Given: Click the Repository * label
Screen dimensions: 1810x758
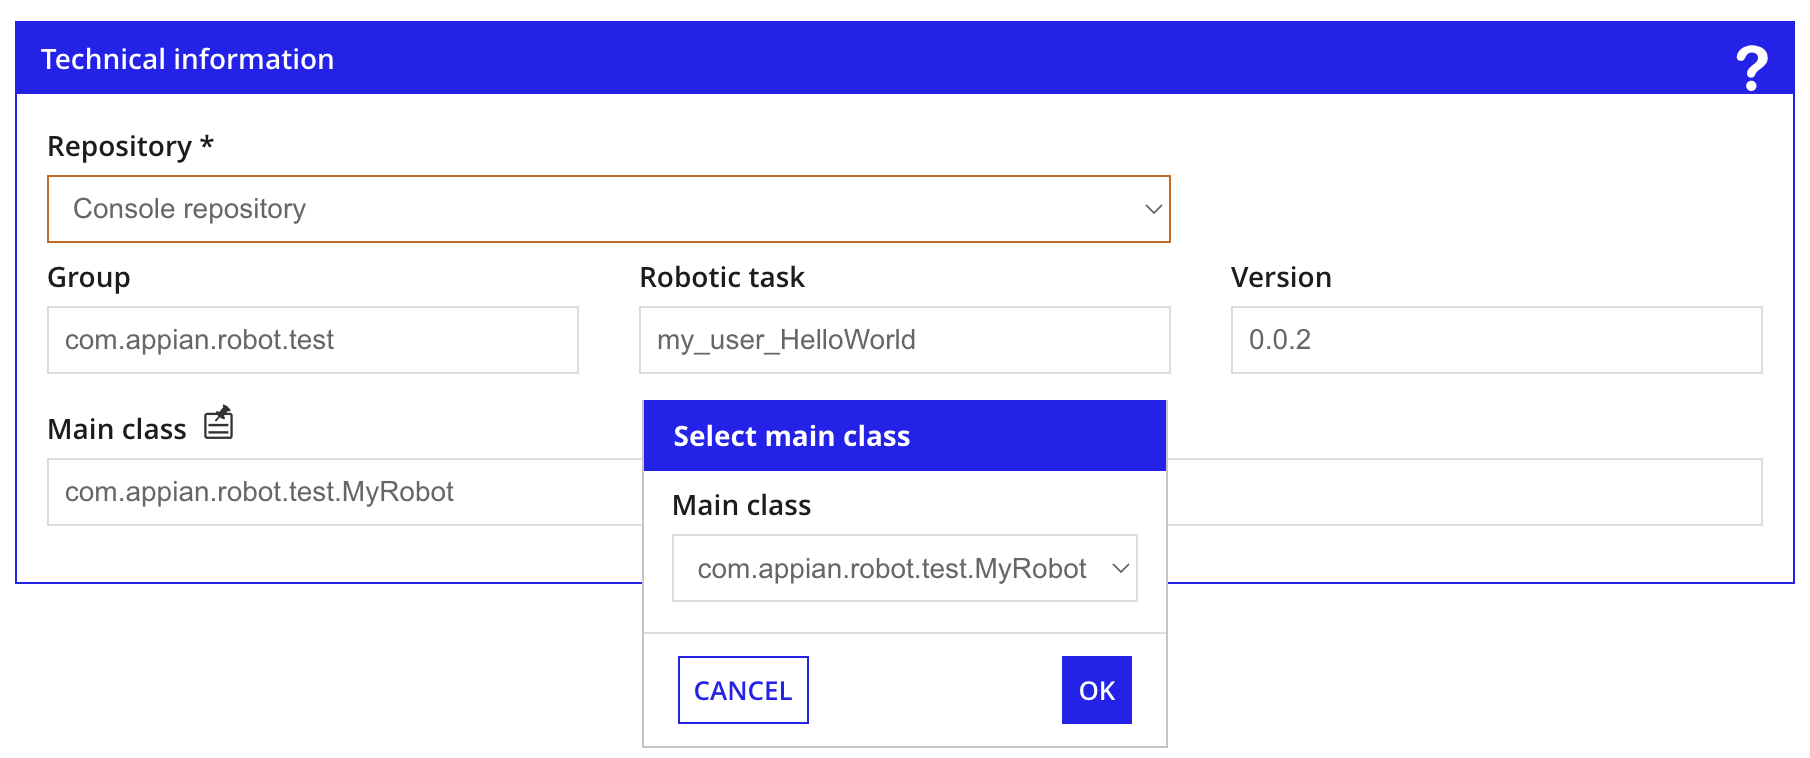Looking at the screenshot, I should [131, 146].
